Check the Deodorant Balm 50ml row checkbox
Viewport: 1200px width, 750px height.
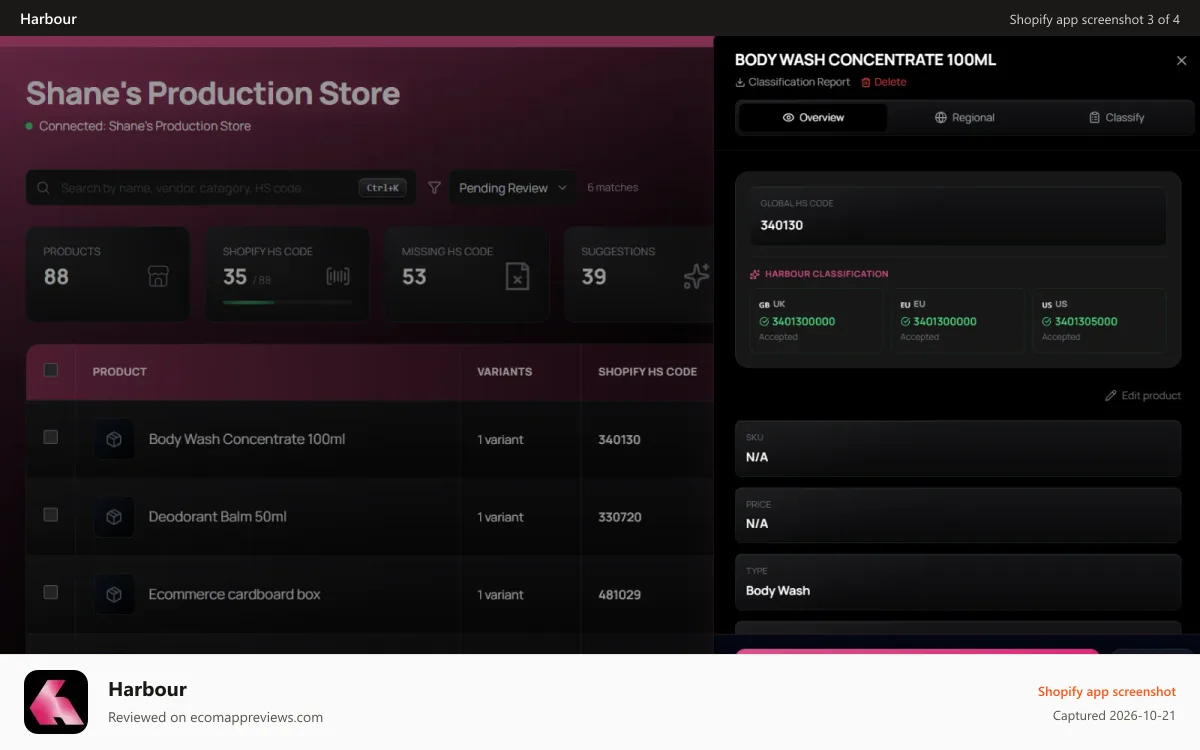[51, 515]
